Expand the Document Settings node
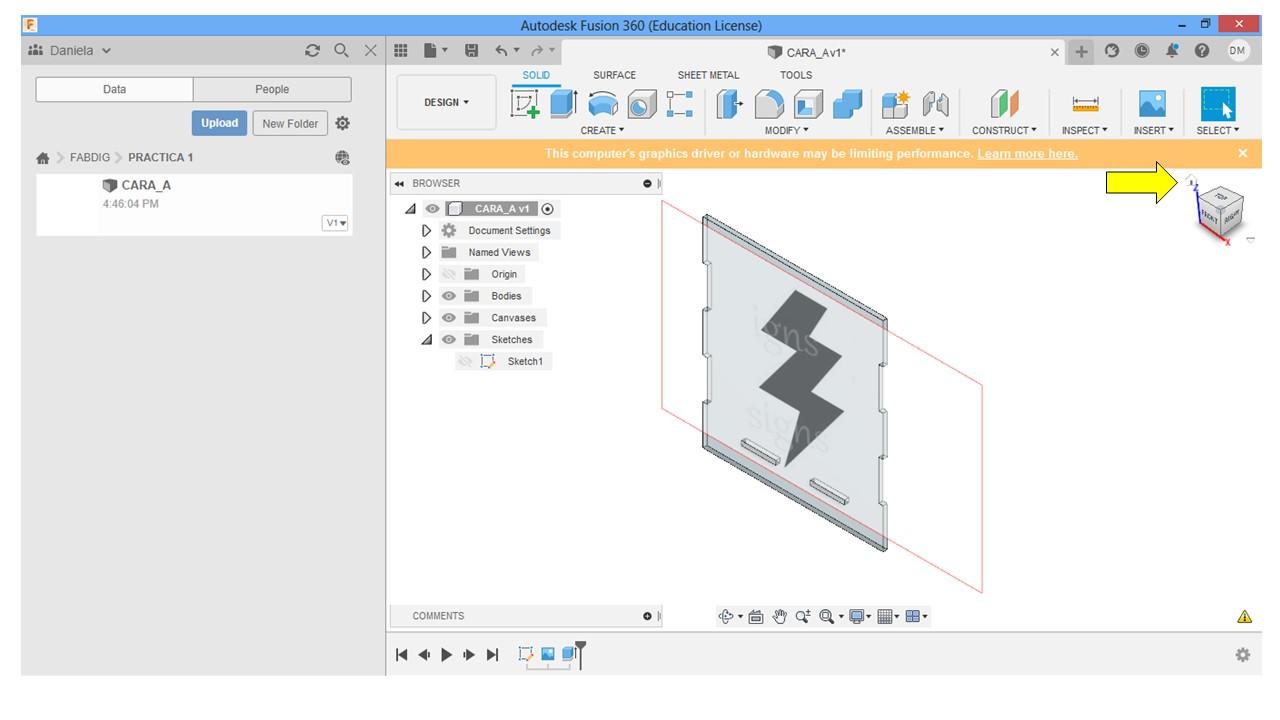Screen dimensions: 1280x720 [427, 231]
